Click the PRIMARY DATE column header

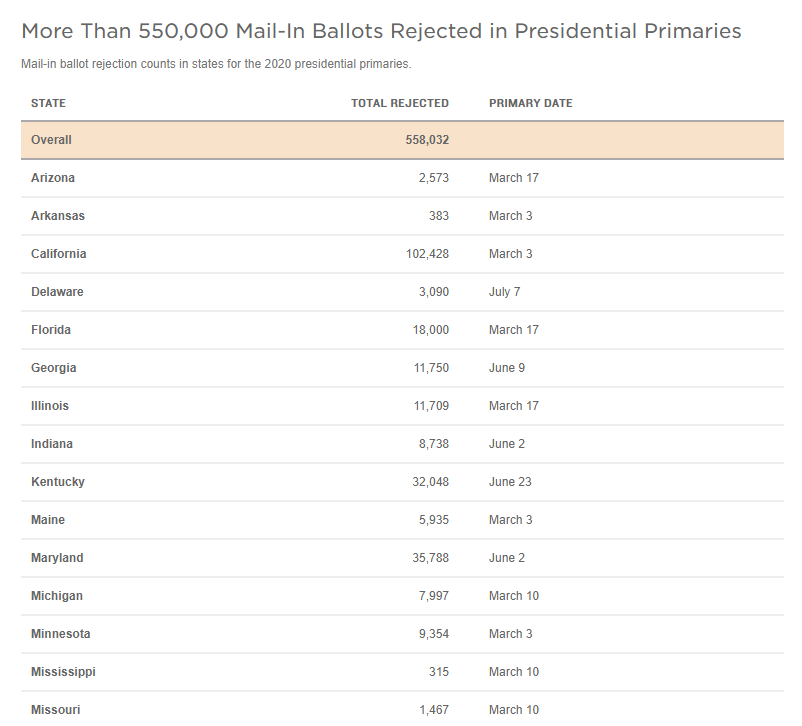point(530,103)
